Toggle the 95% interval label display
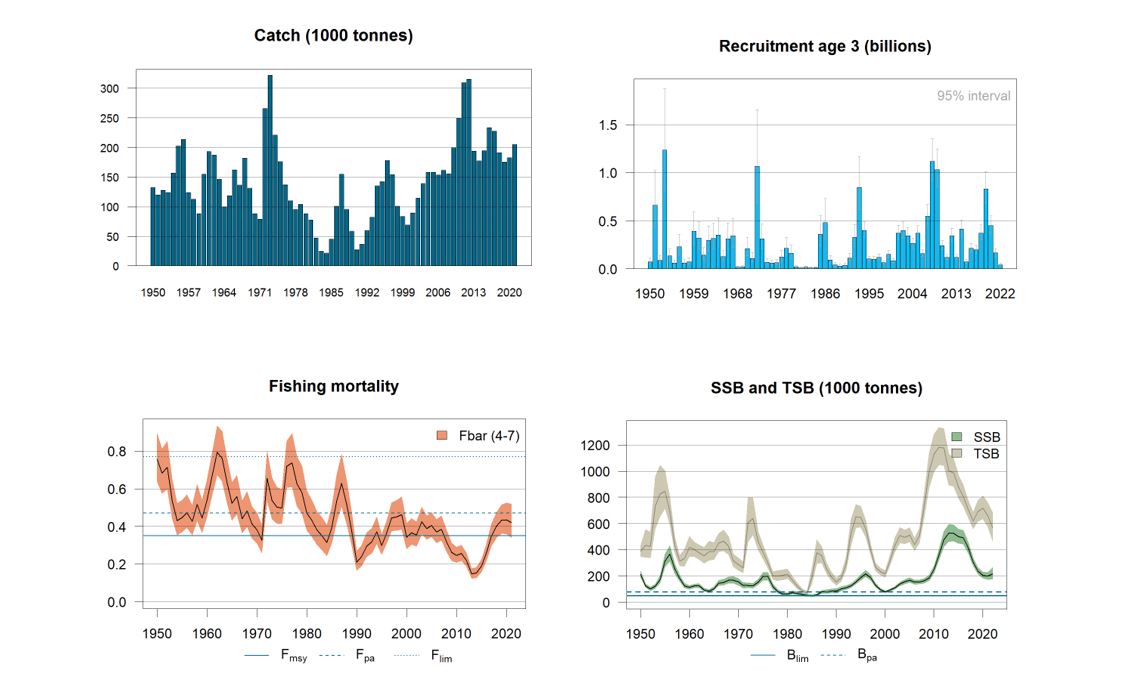The image size is (1121, 683). point(972,96)
